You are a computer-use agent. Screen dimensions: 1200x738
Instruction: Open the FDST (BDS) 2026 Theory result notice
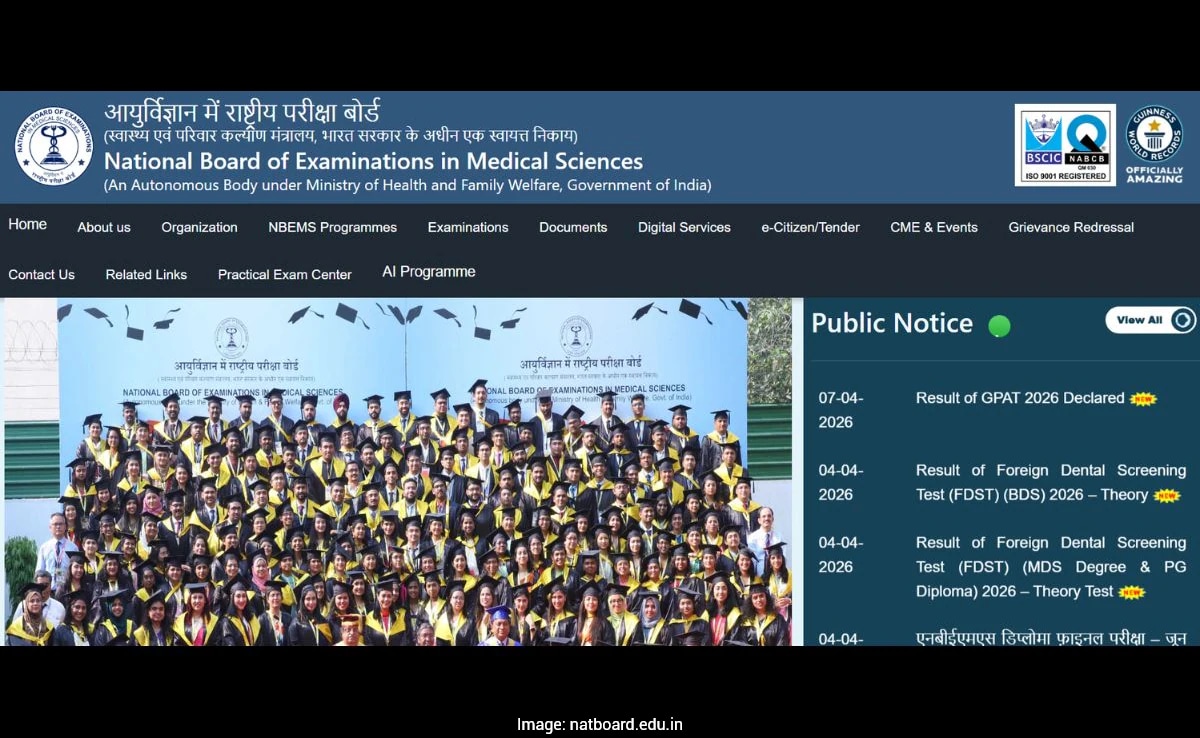pos(1050,482)
